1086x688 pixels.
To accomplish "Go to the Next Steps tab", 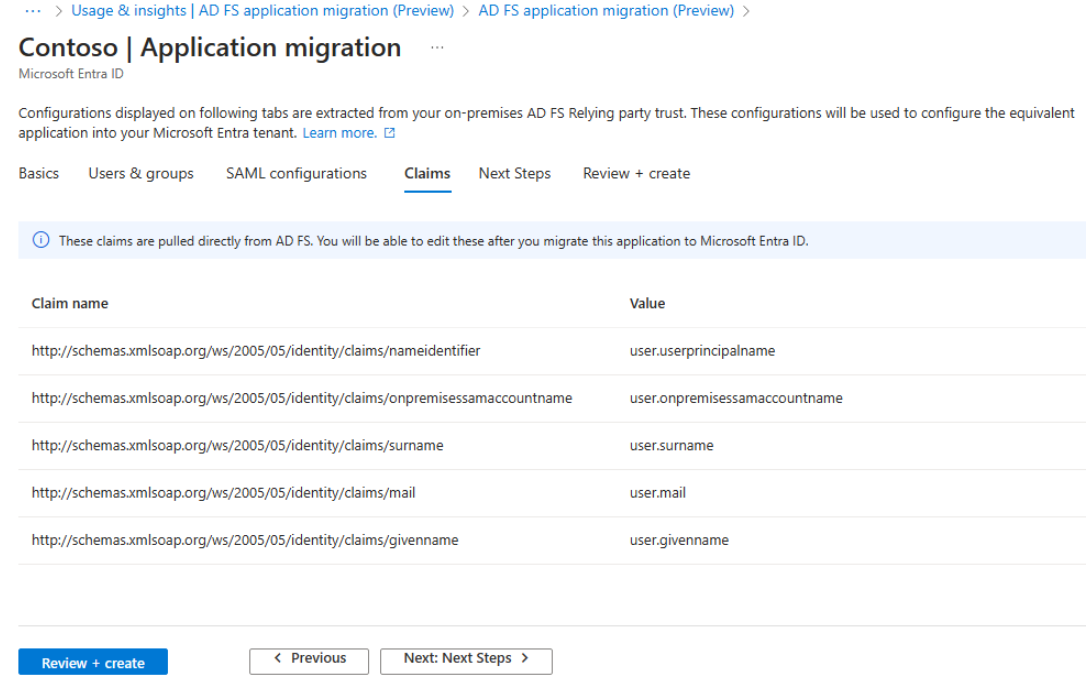I will pos(515,173).
